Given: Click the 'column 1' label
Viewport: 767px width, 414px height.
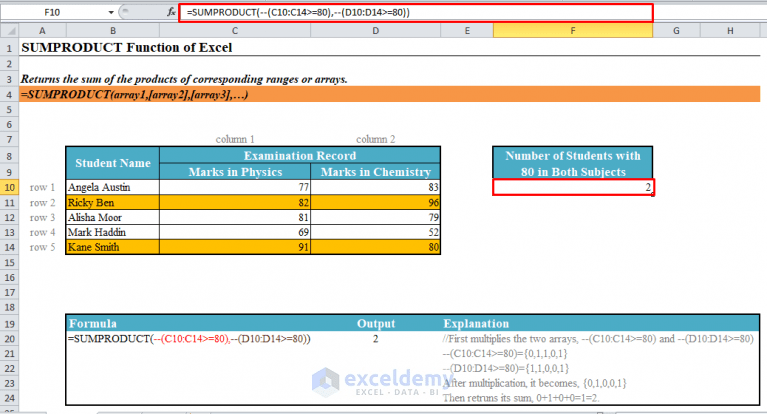Looking at the screenshot, I should click(x=235, y=139).
